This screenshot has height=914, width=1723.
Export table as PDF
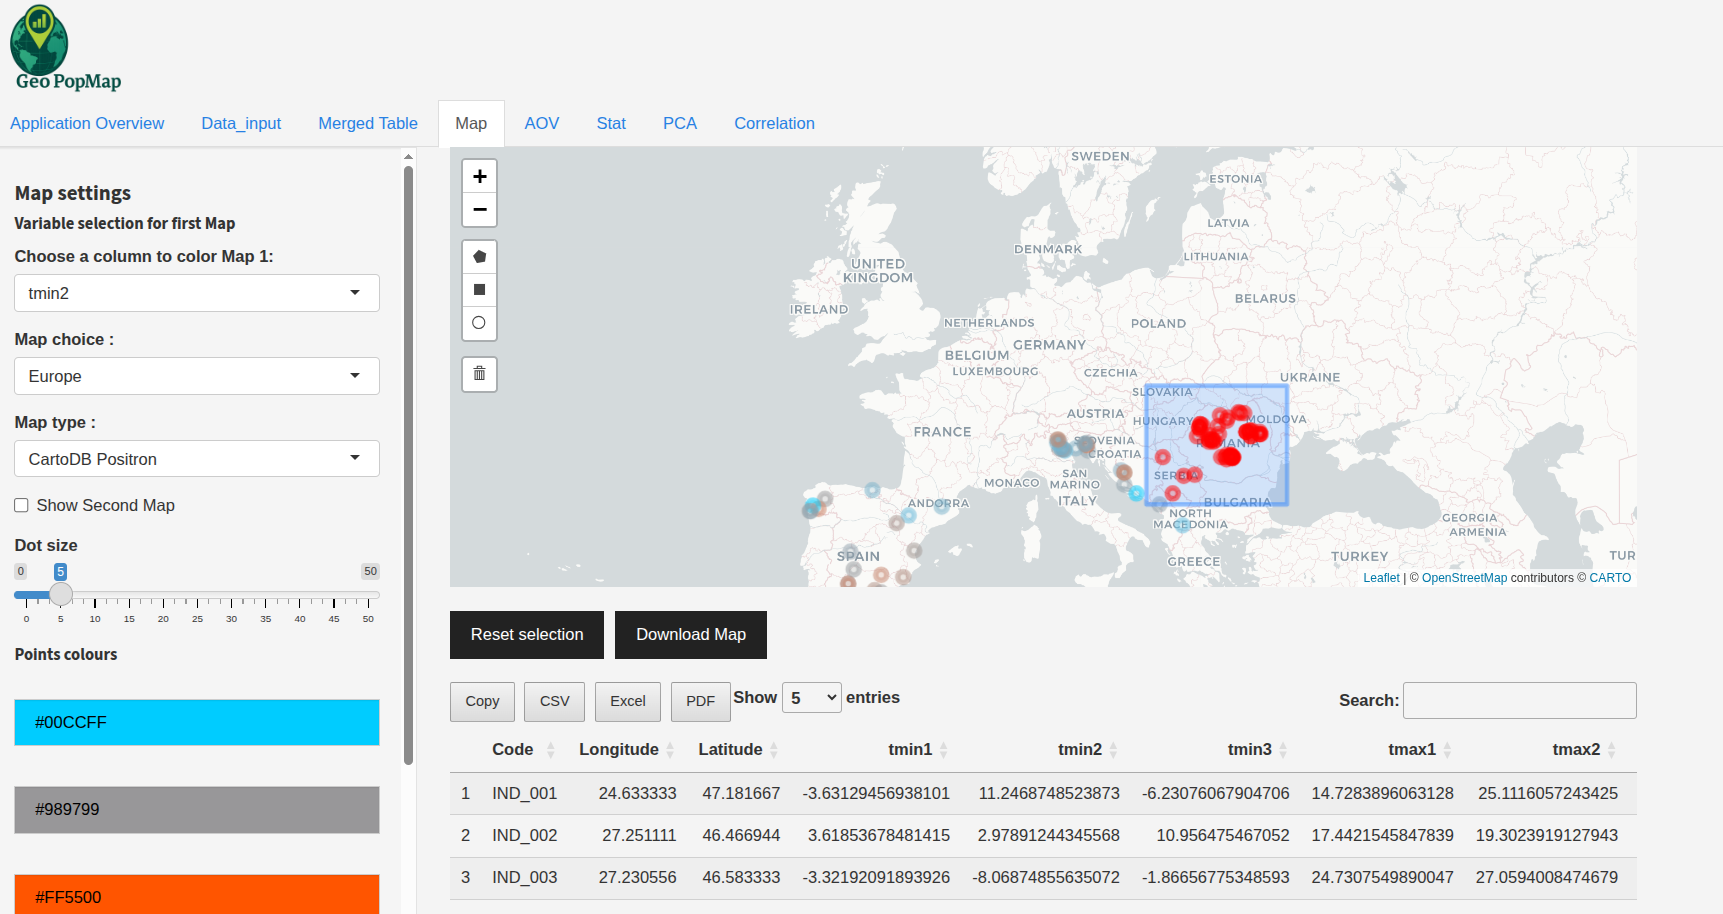coord(700,702)
